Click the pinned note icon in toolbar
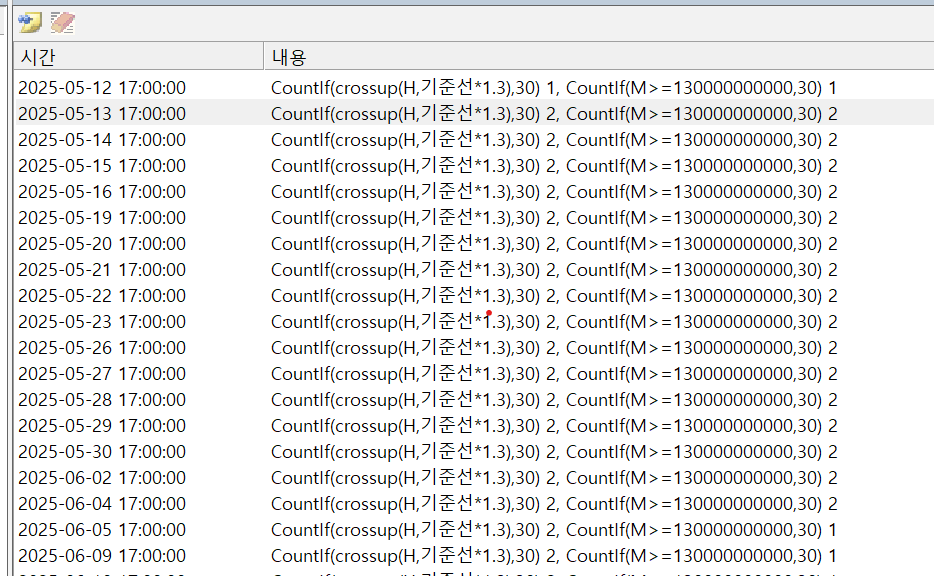 [30, 22]
